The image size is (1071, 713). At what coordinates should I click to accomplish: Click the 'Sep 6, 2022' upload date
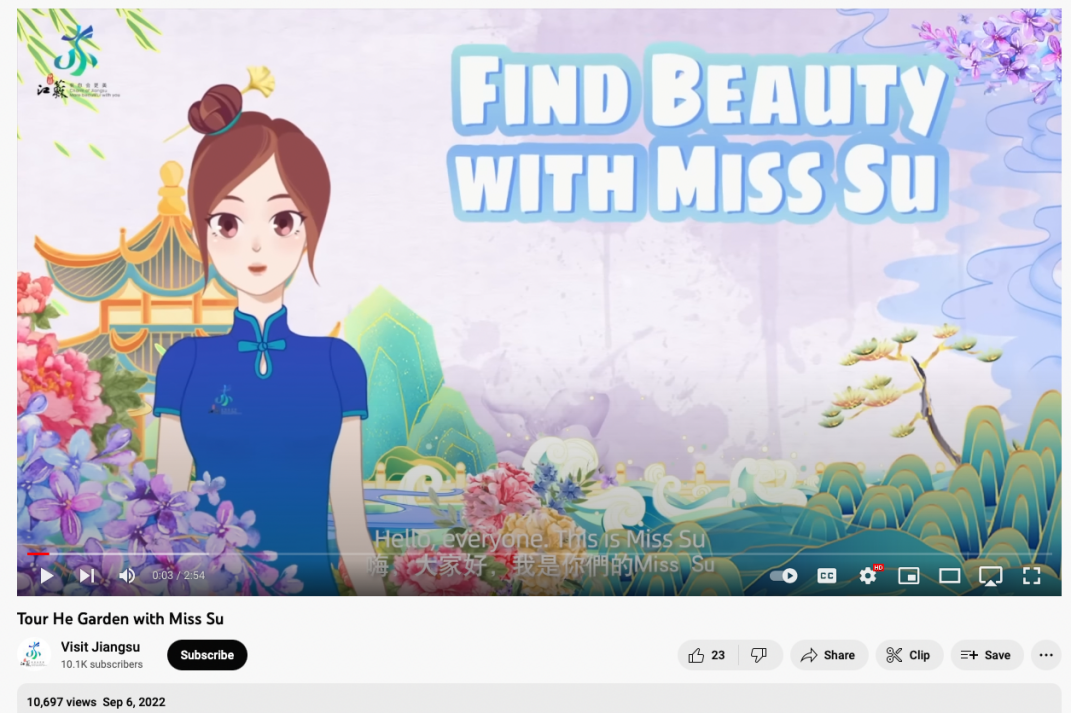(x=134, y=702)
